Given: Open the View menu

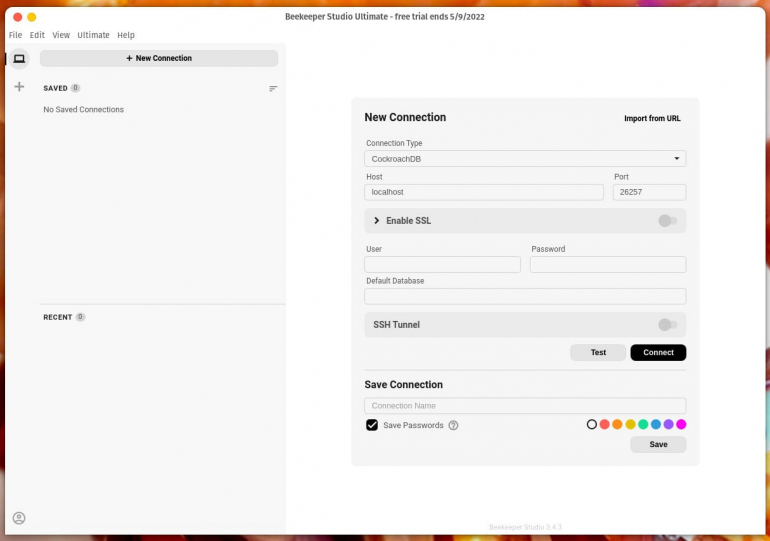Looking at the screenshot, I should pos(61,35).
